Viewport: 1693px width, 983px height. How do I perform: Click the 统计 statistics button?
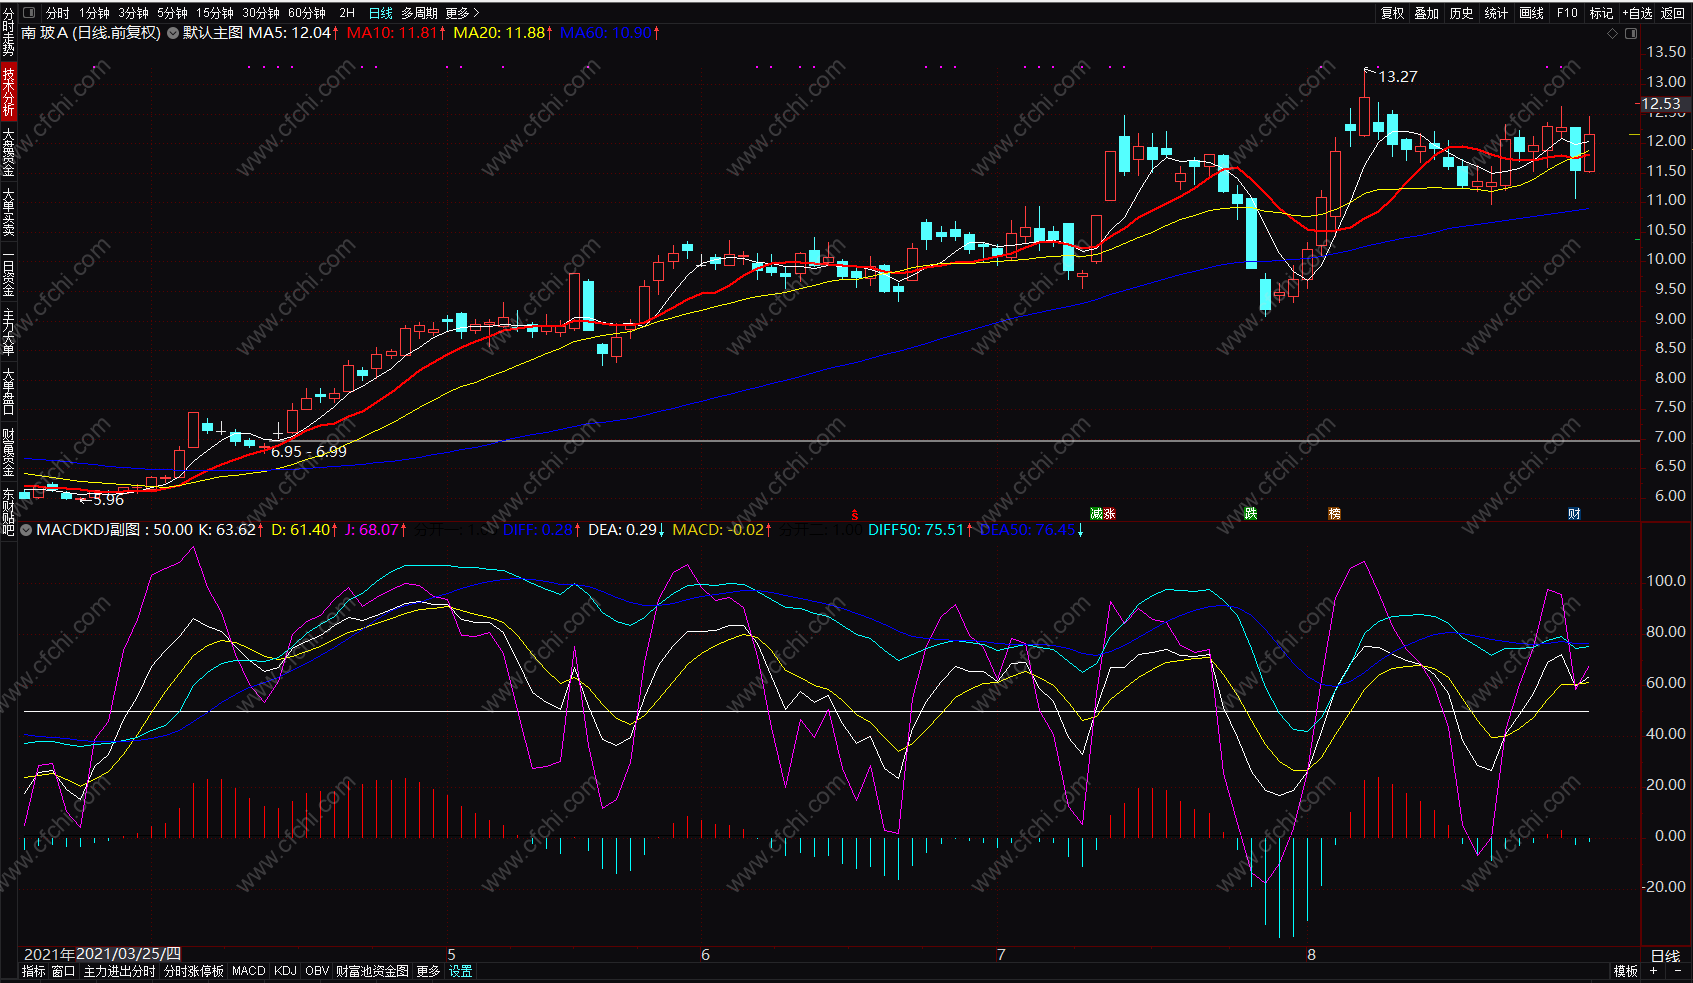(1497, 13)
